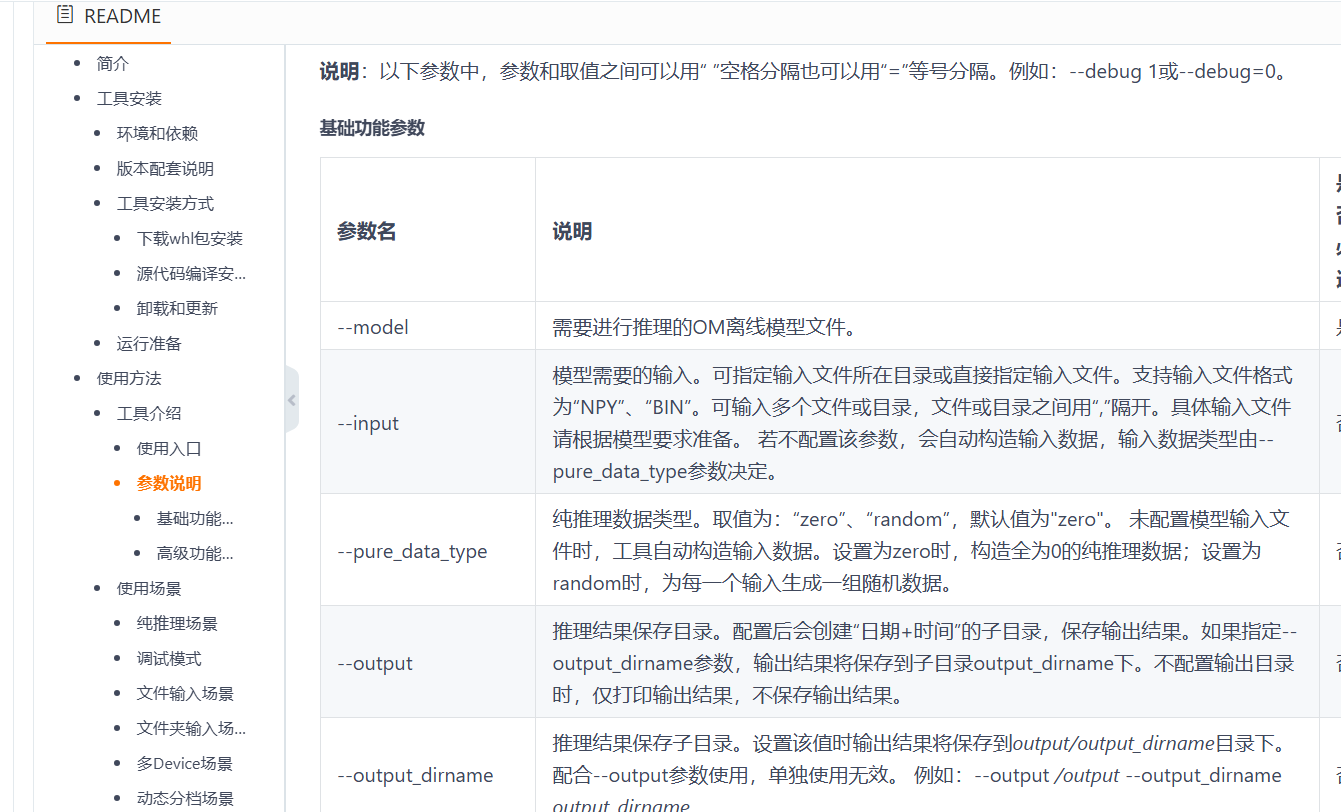Jump to 多Device场景 section
1341x812 pixels.
[x=185, y=764]
